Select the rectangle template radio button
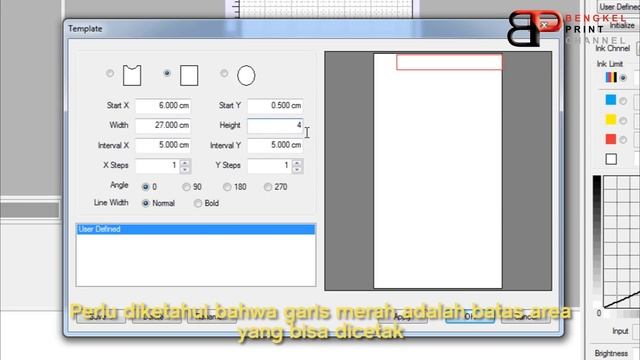Image resolution: width=640 pixels, height=360 pixels. [167, 73]
